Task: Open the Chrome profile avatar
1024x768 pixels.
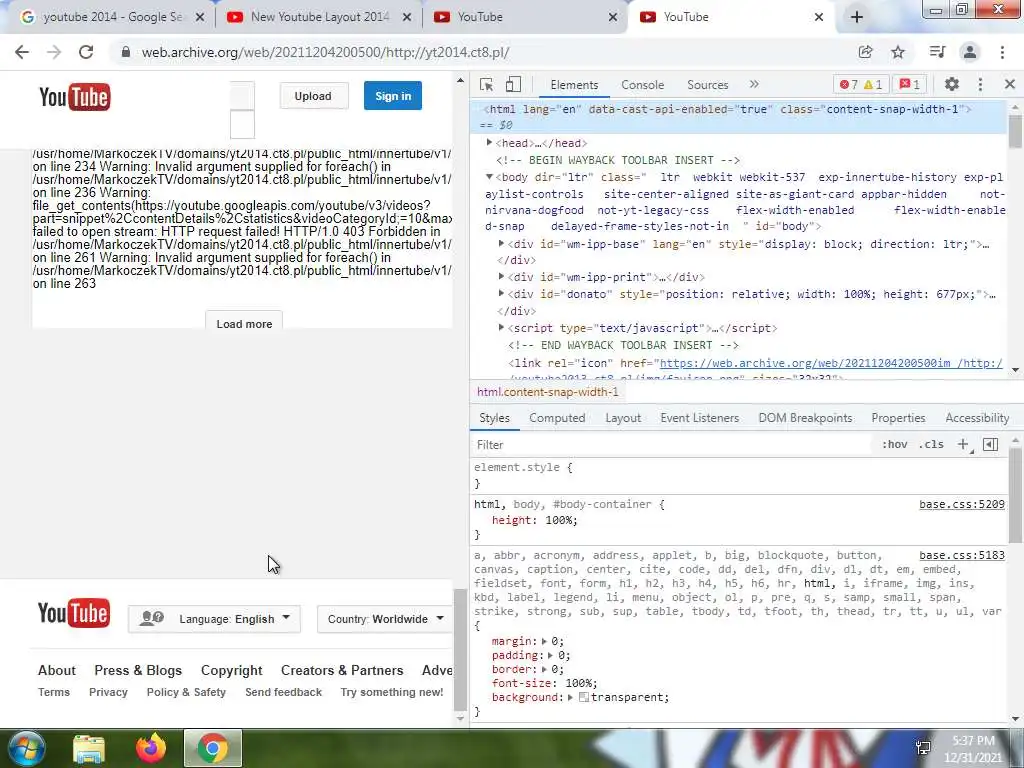Action: (970, 52)
